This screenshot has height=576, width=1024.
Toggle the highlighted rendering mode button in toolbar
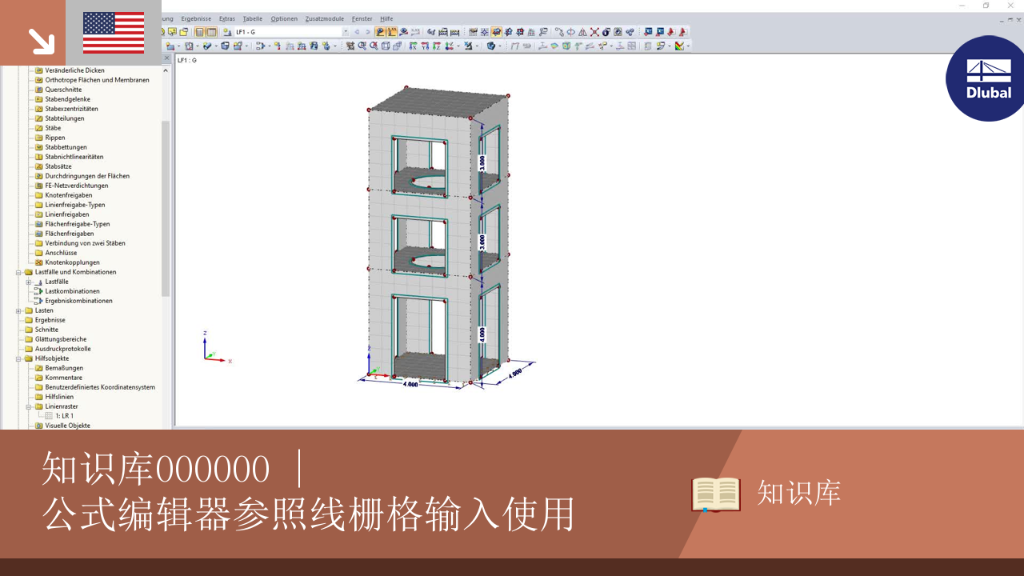pyautogui.click(x=496, y=31)
